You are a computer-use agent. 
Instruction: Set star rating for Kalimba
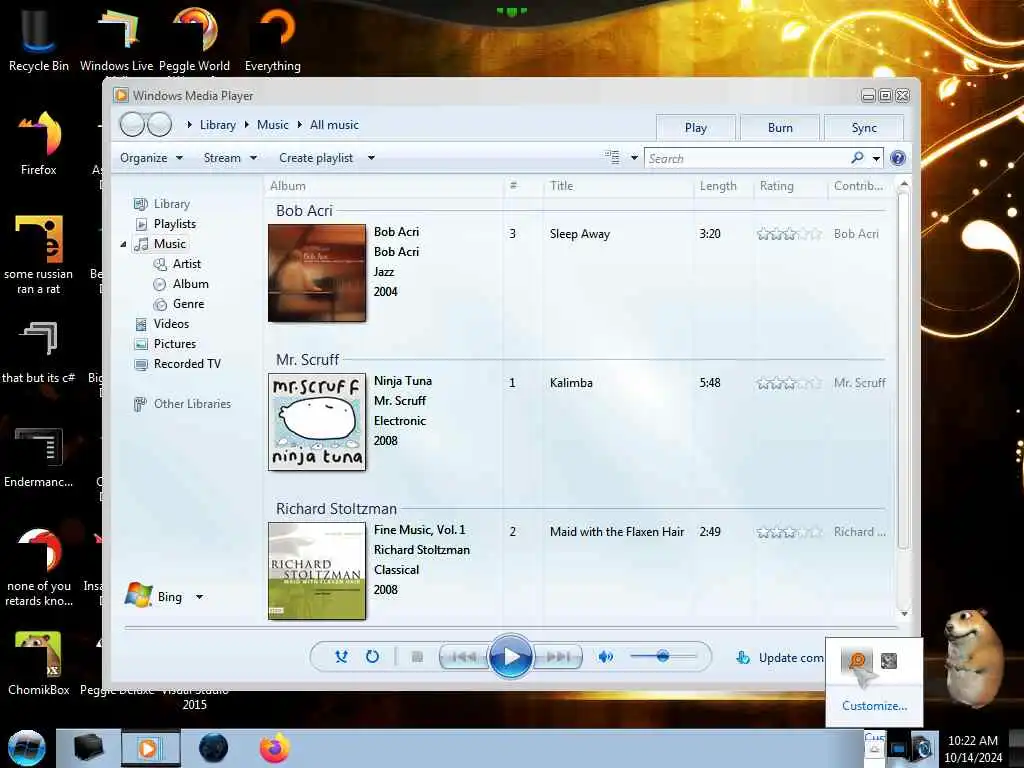(789, 383)
